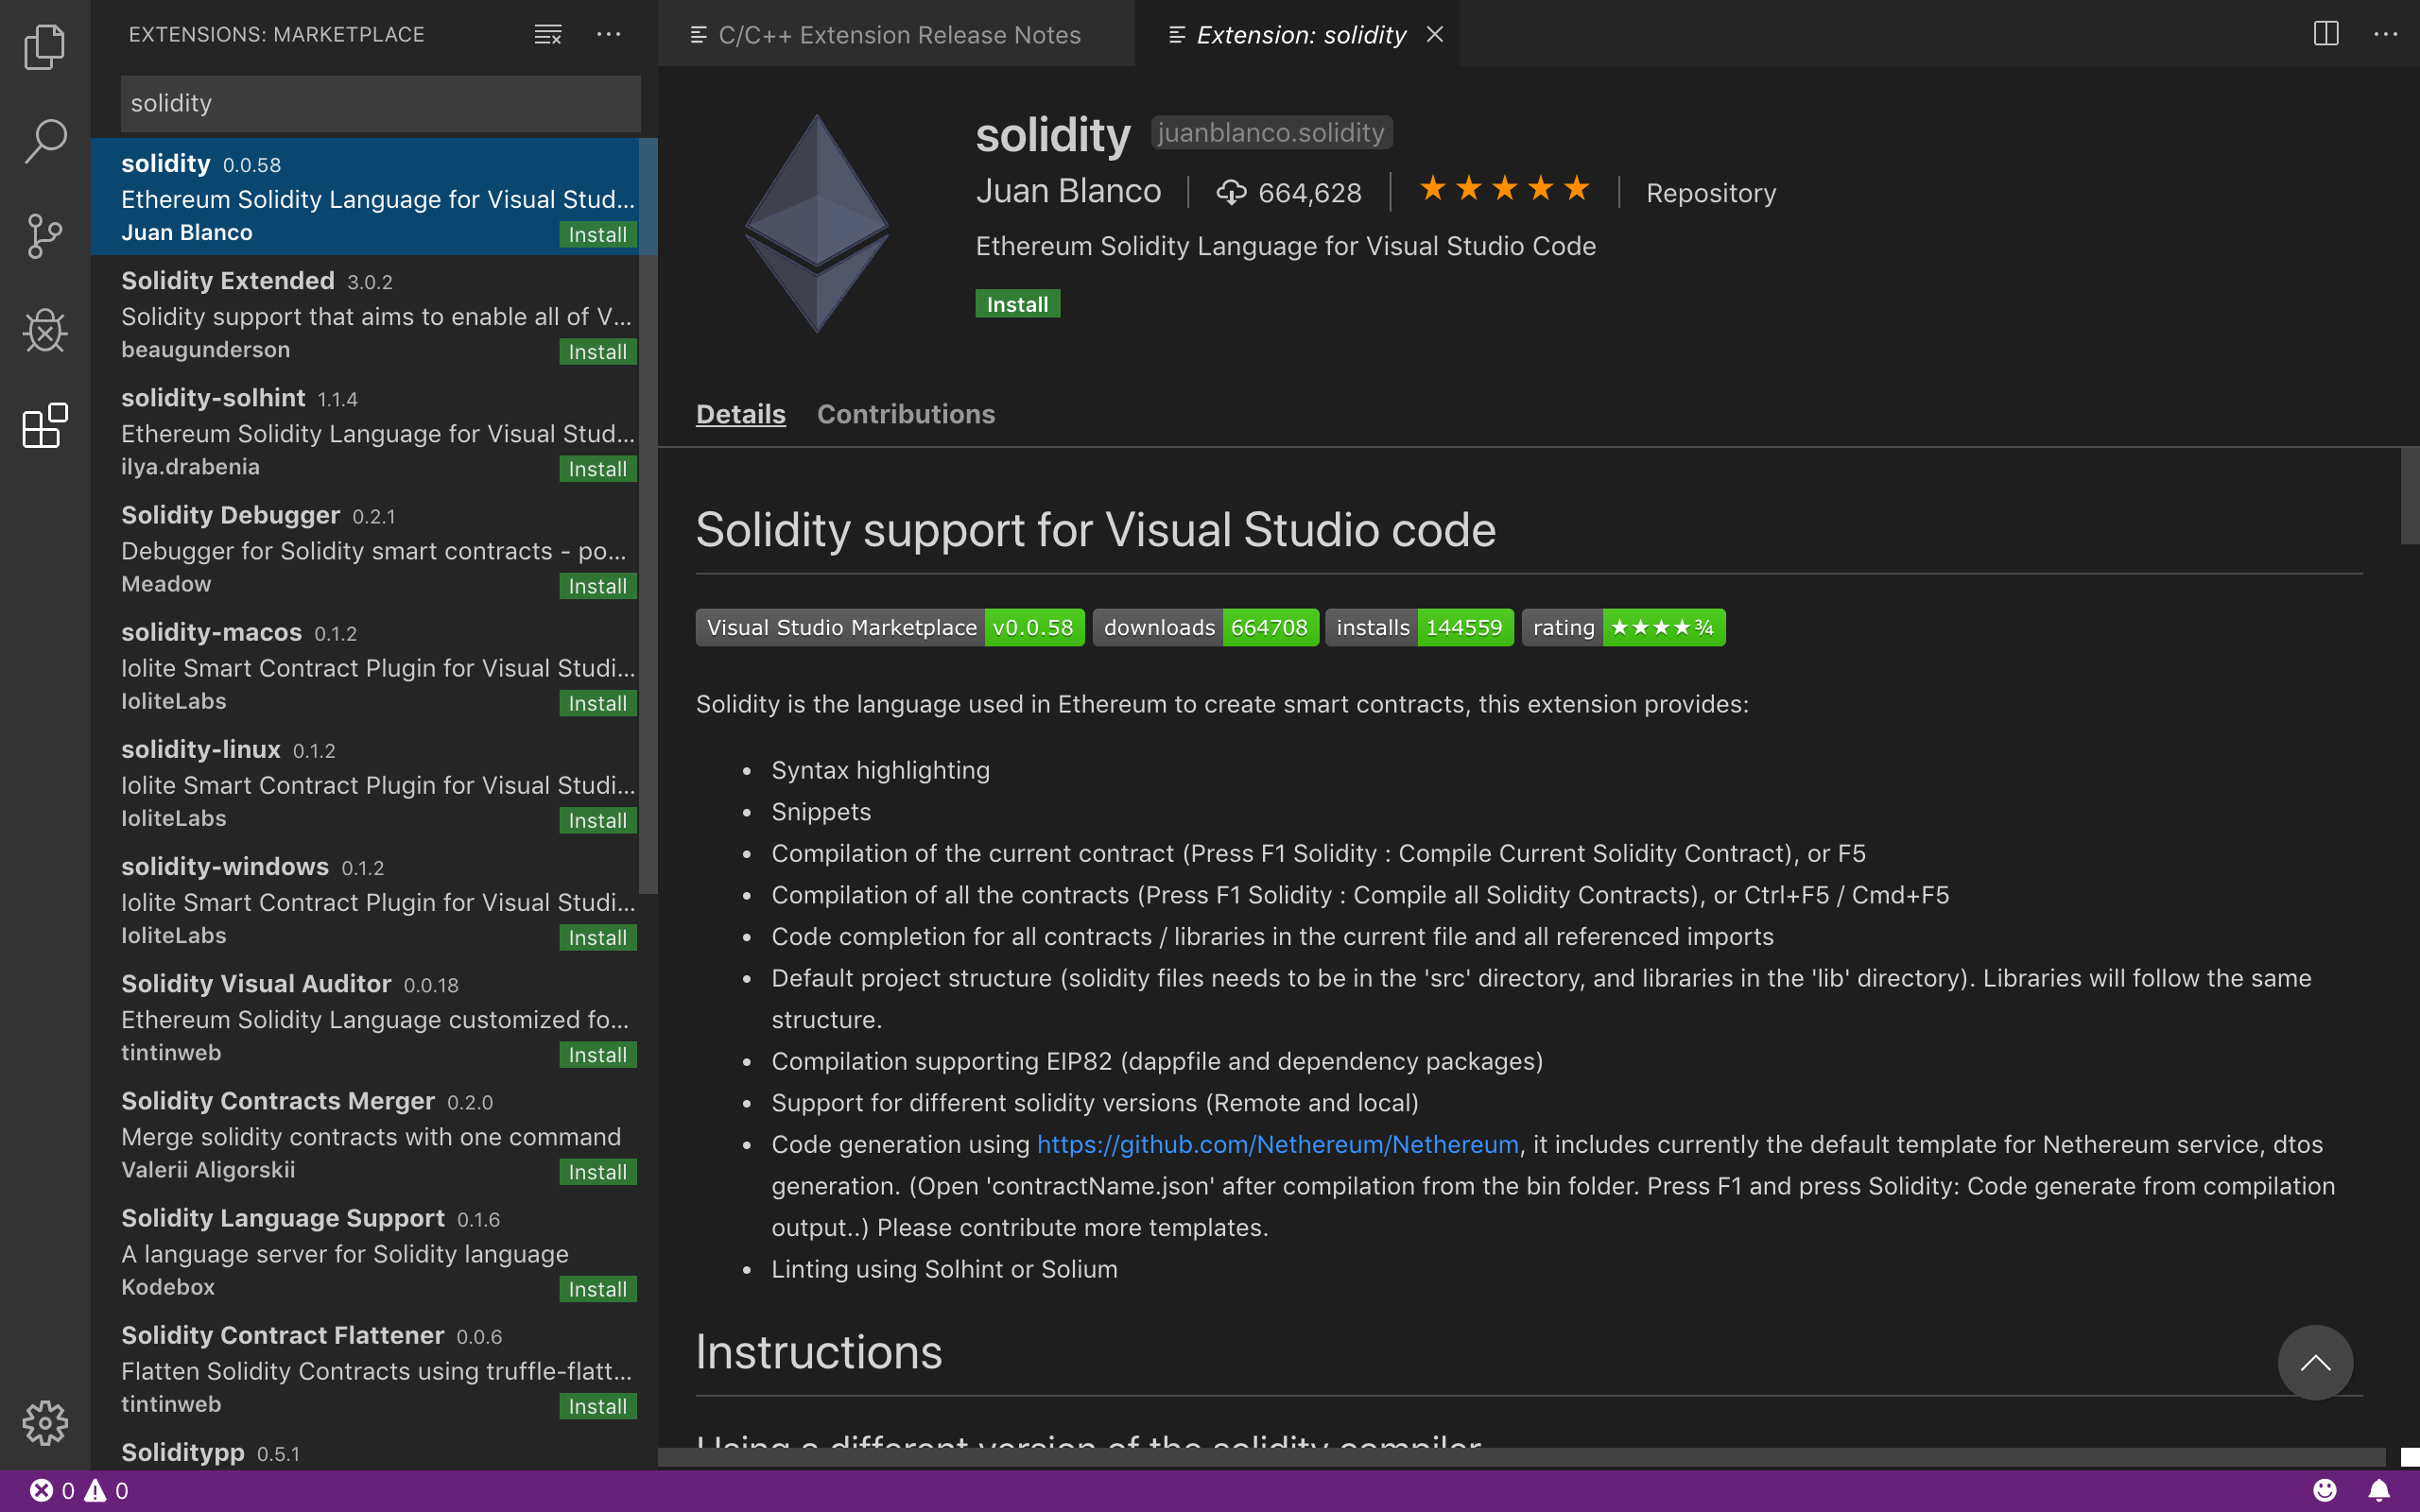
Task: Click the split editor icon
Action: pos(2326,34)
